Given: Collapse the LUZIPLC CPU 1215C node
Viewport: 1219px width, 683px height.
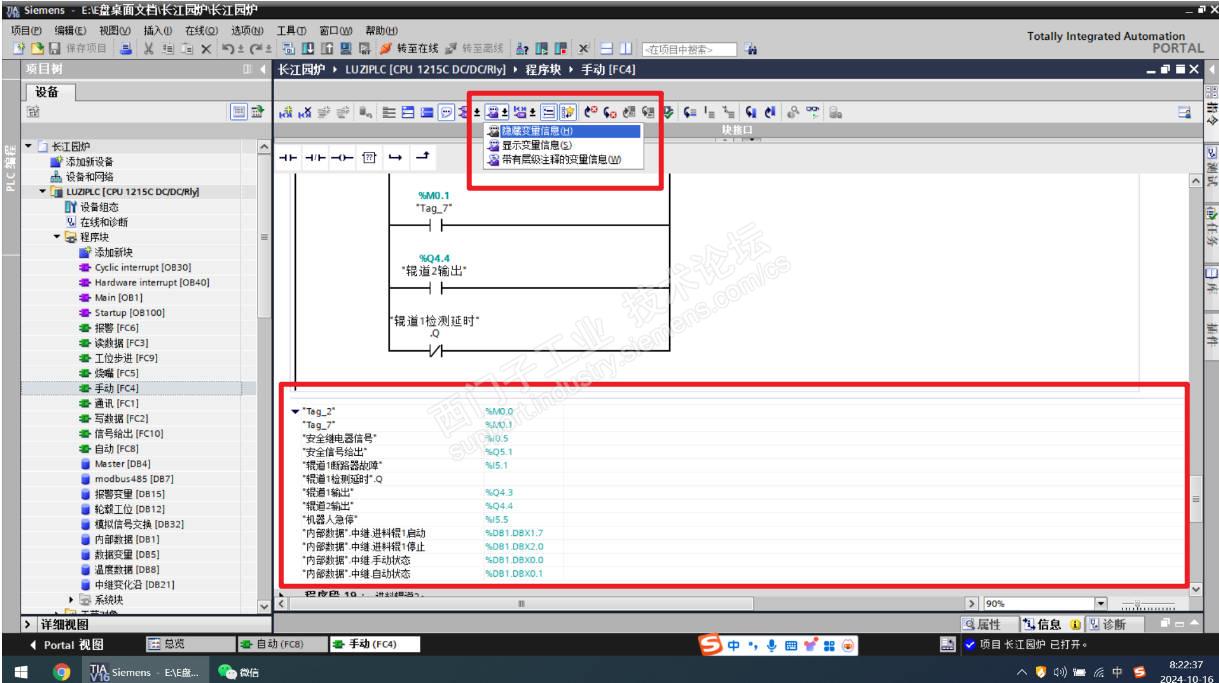Looking at the screenshot, I should 42,190.
